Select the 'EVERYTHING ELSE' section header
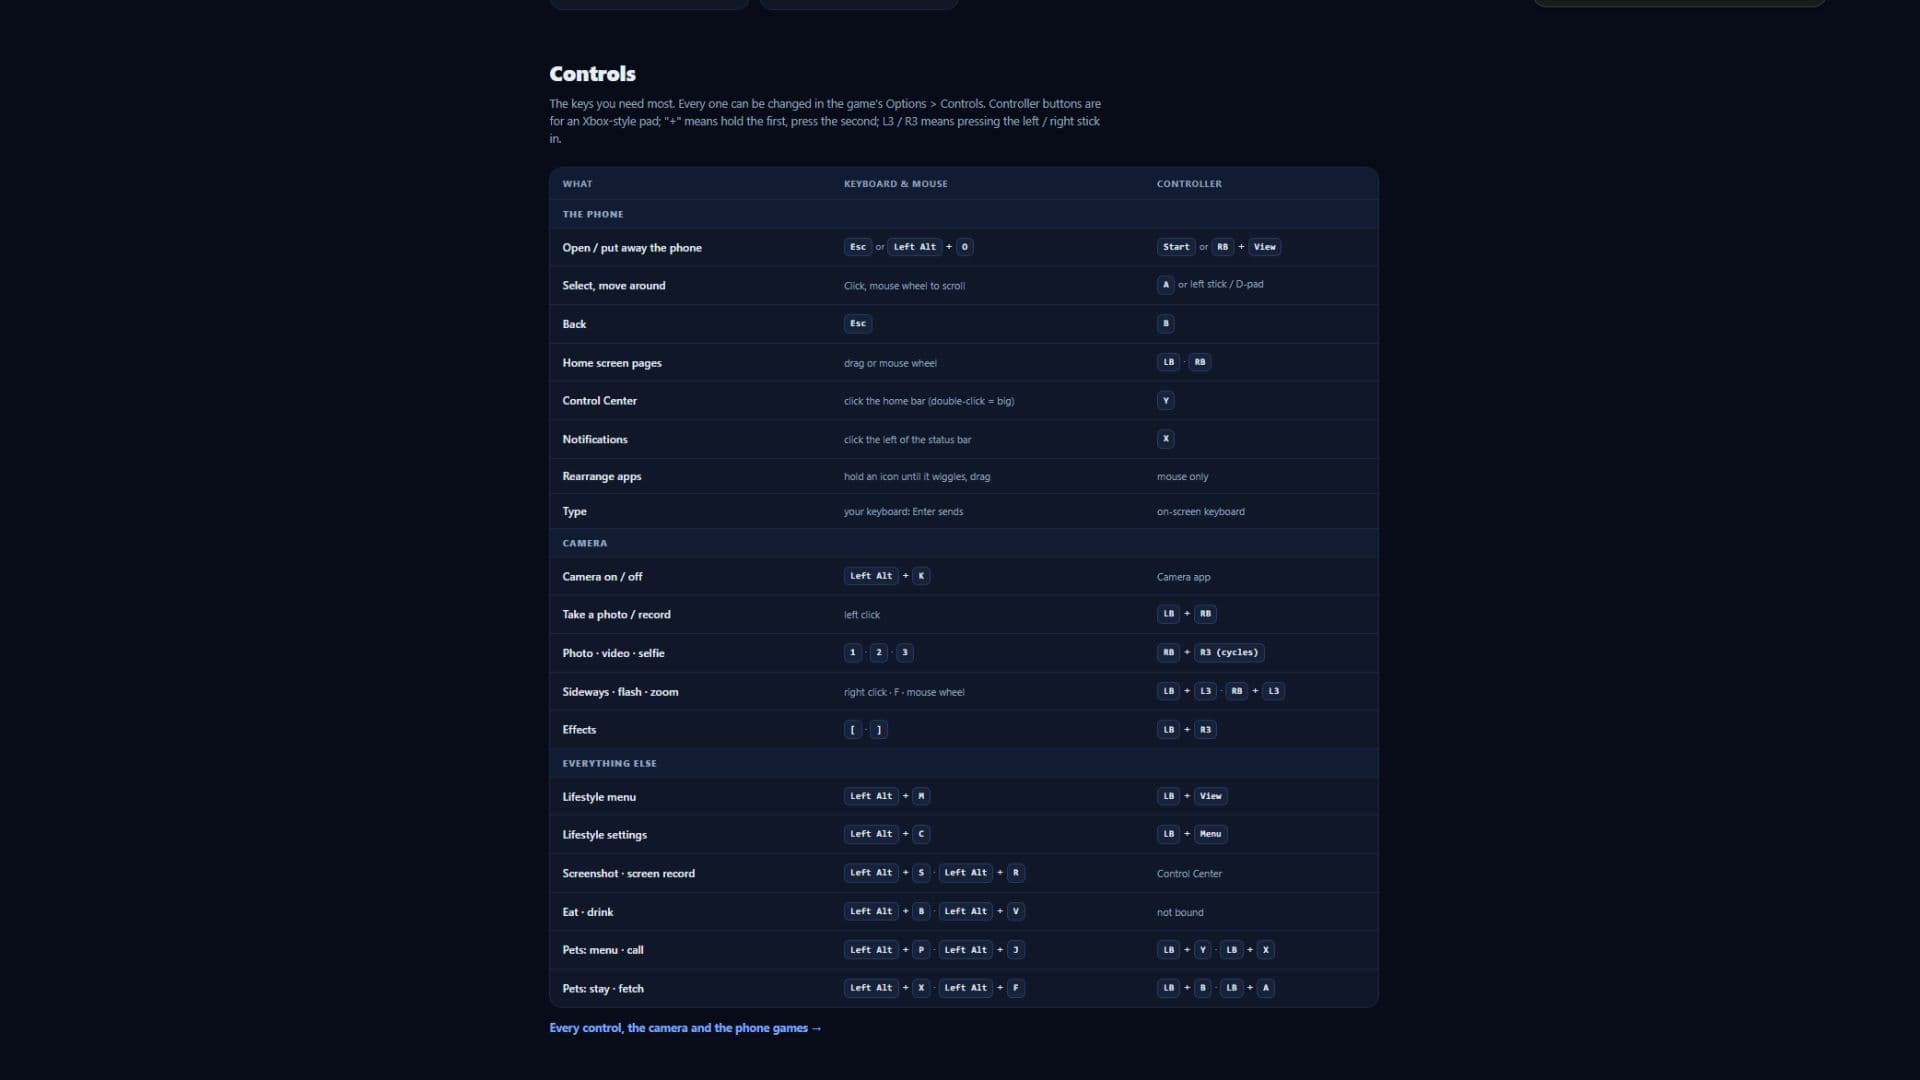Screen dimensions: 1920x1080 coord(609,763)
